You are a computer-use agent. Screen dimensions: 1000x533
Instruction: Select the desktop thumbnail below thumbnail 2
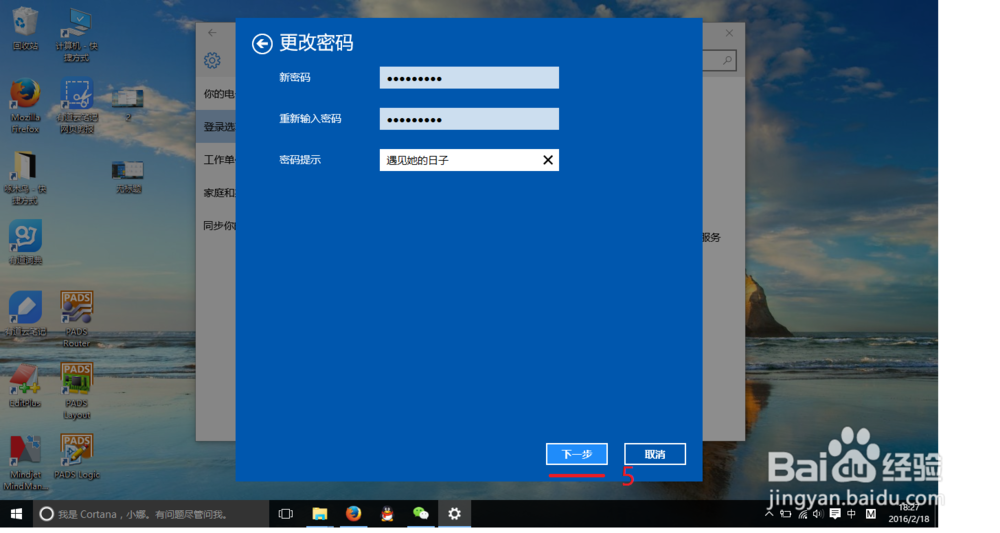point(128,177)
